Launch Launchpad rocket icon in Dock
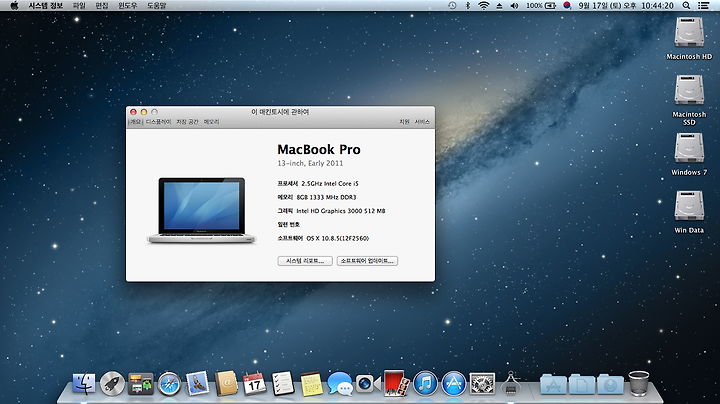 pos(112,383)
